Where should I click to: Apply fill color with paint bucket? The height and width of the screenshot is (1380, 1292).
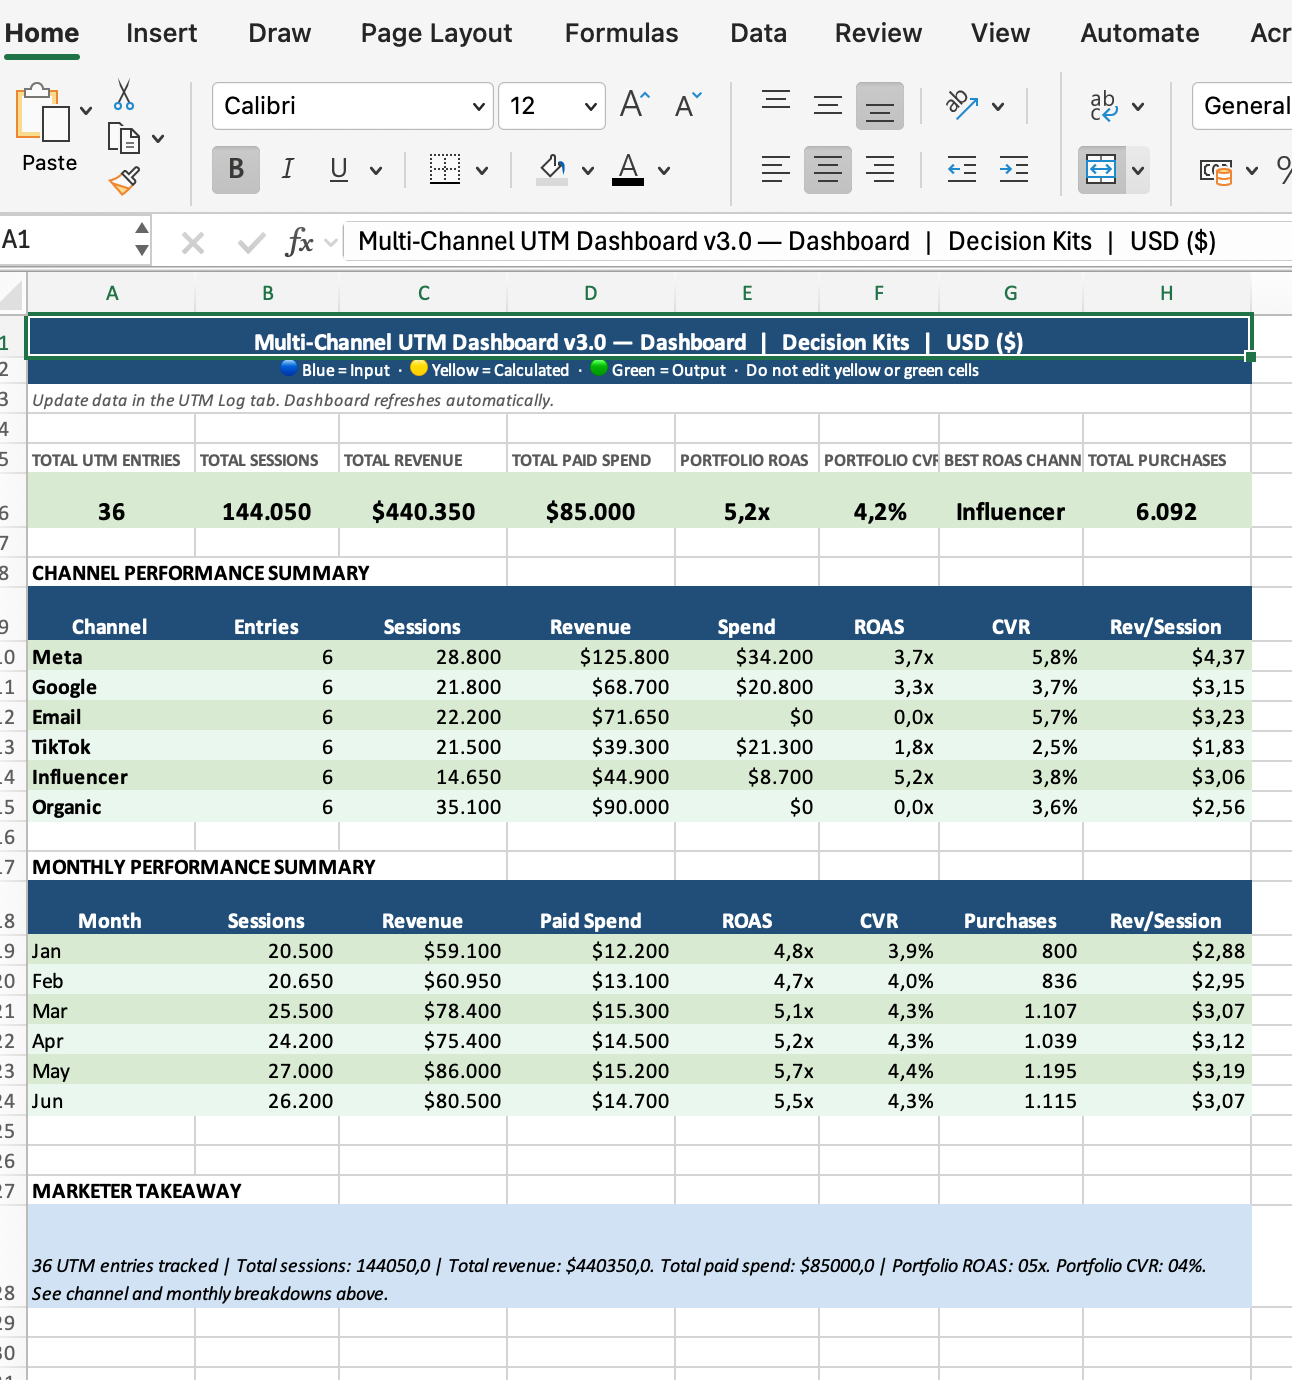pos(552,169)
